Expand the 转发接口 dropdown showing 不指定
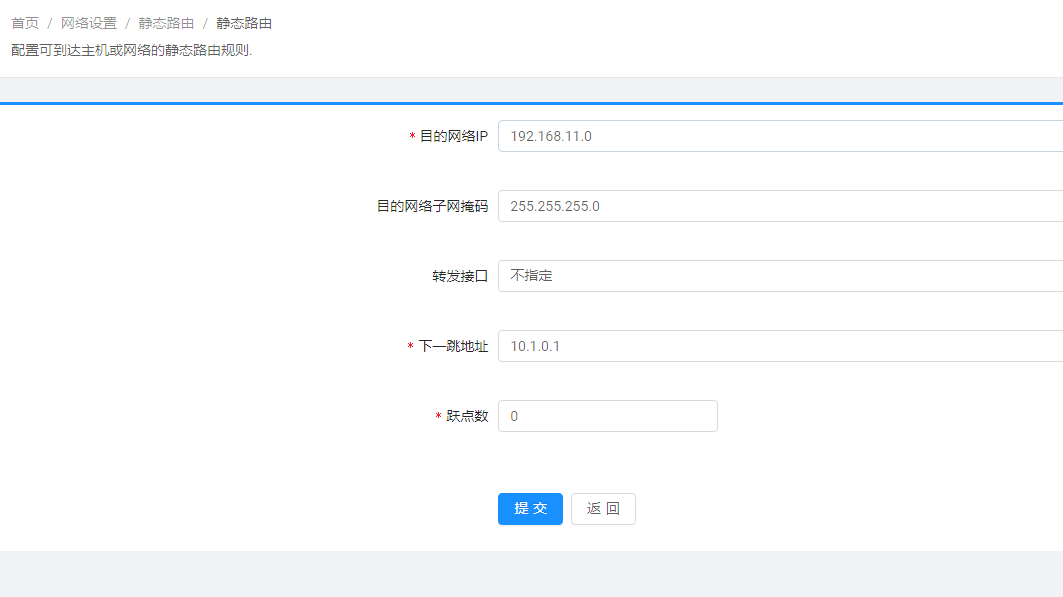Viewport: 1063px width, 597px height. pyautogui.click(x=780, y=276)
